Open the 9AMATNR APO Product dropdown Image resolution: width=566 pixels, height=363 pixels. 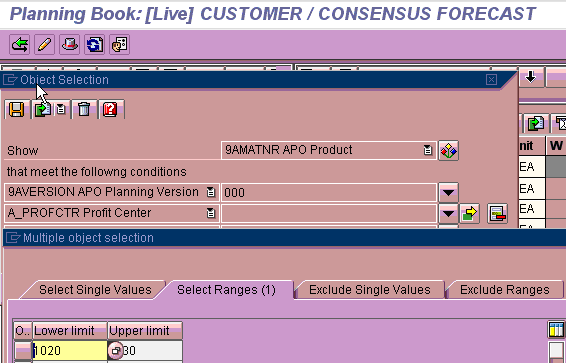coord(427,150)
